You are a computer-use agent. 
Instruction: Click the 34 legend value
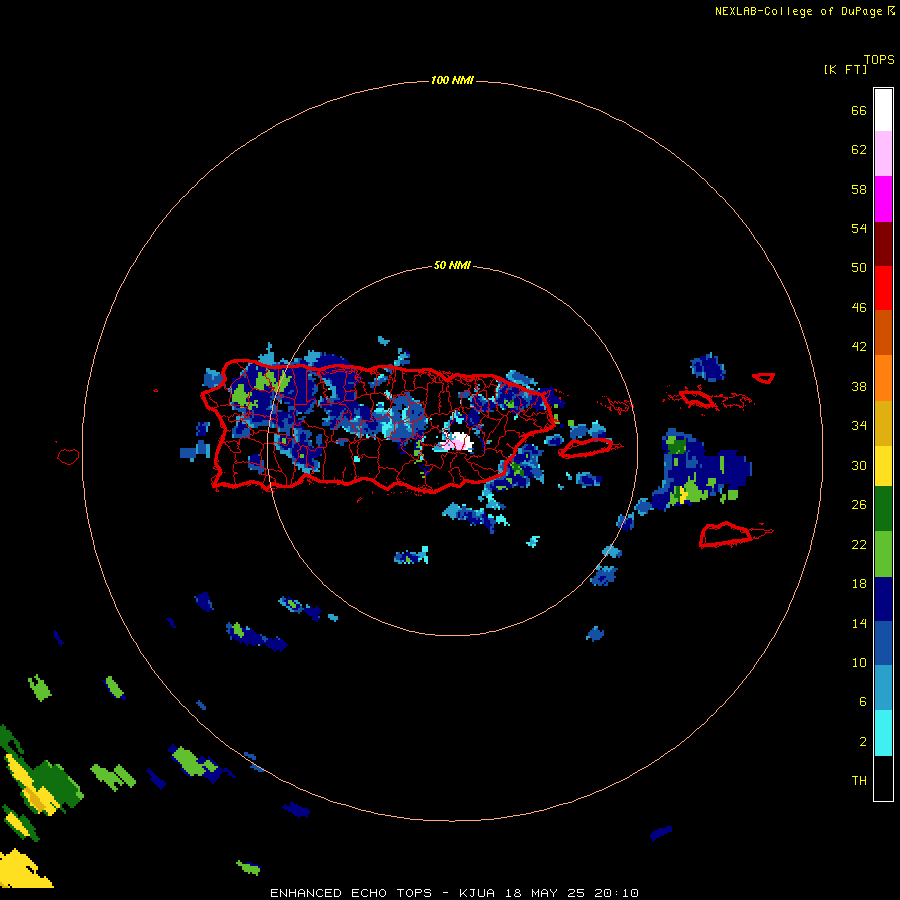(859, 426)
